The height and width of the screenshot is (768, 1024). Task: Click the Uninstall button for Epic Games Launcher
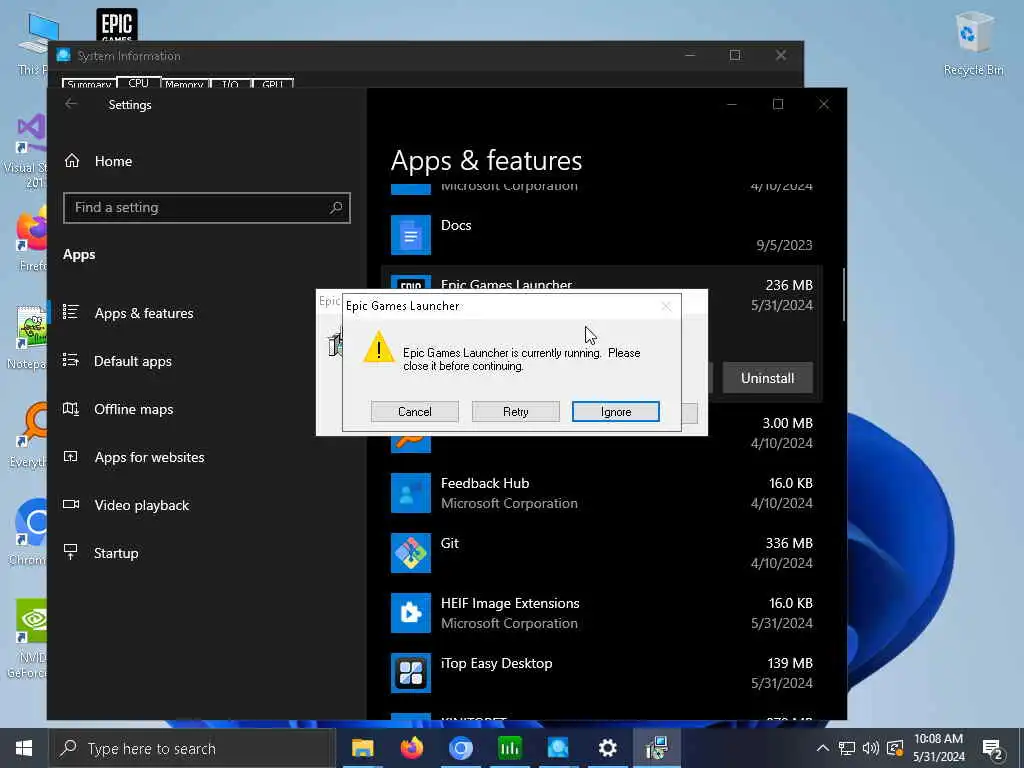click(x=767, y=377)
